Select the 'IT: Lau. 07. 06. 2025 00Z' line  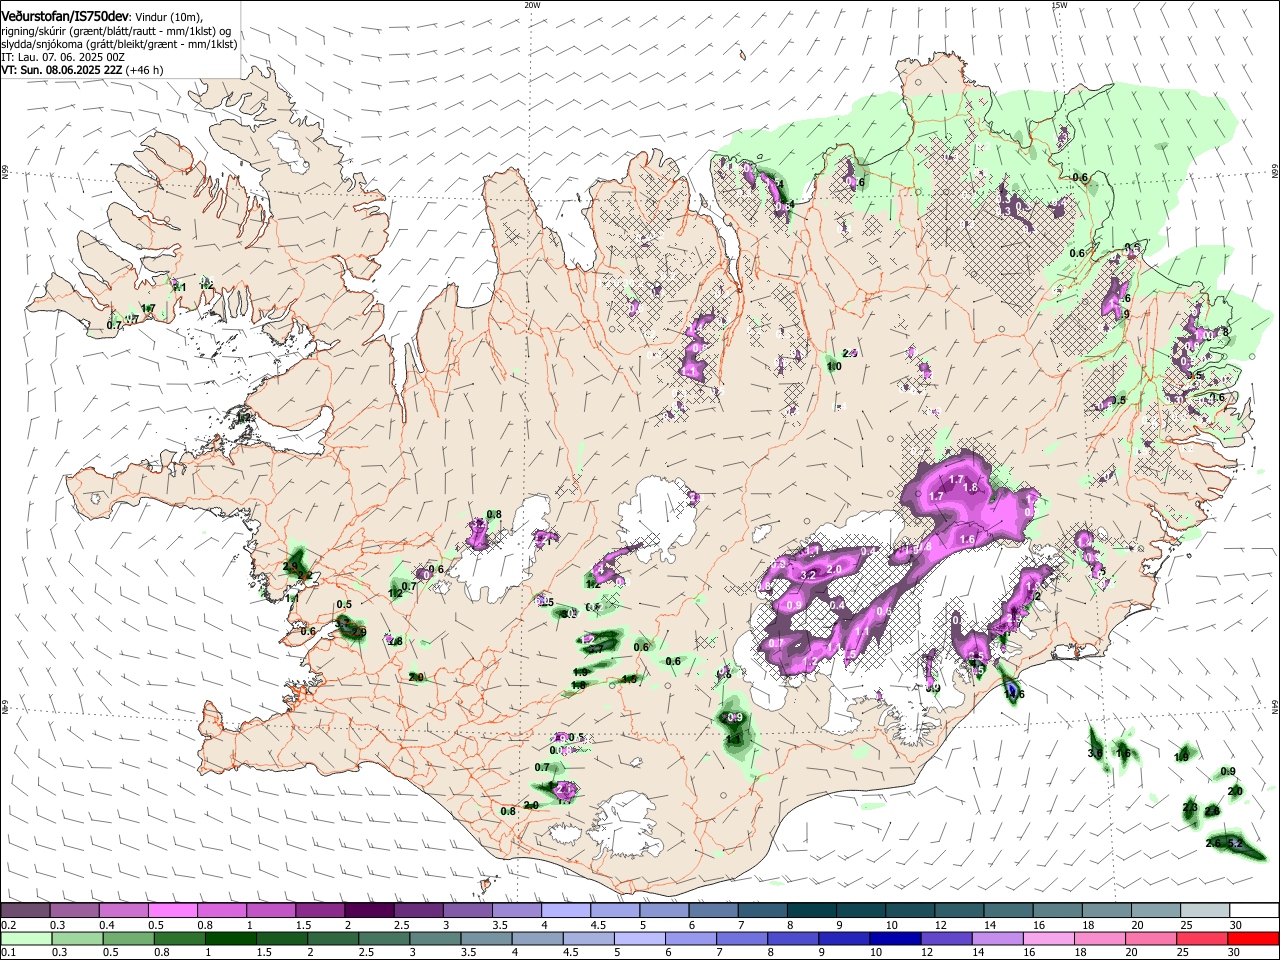(63, 57)
